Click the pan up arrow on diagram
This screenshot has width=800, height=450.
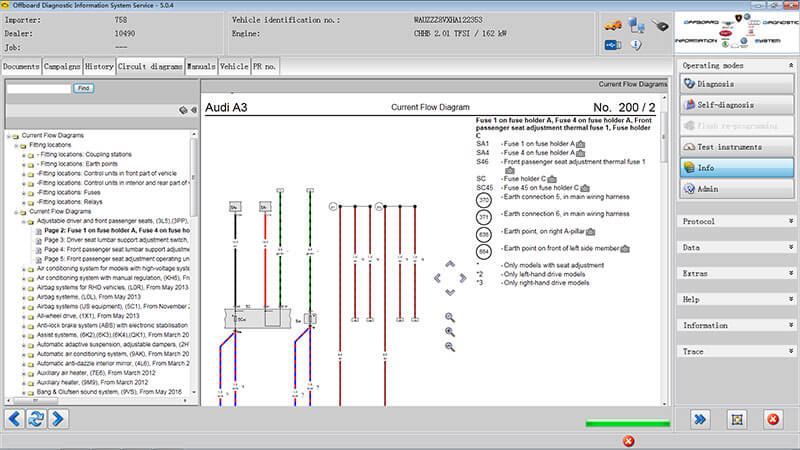click(449, 264)
